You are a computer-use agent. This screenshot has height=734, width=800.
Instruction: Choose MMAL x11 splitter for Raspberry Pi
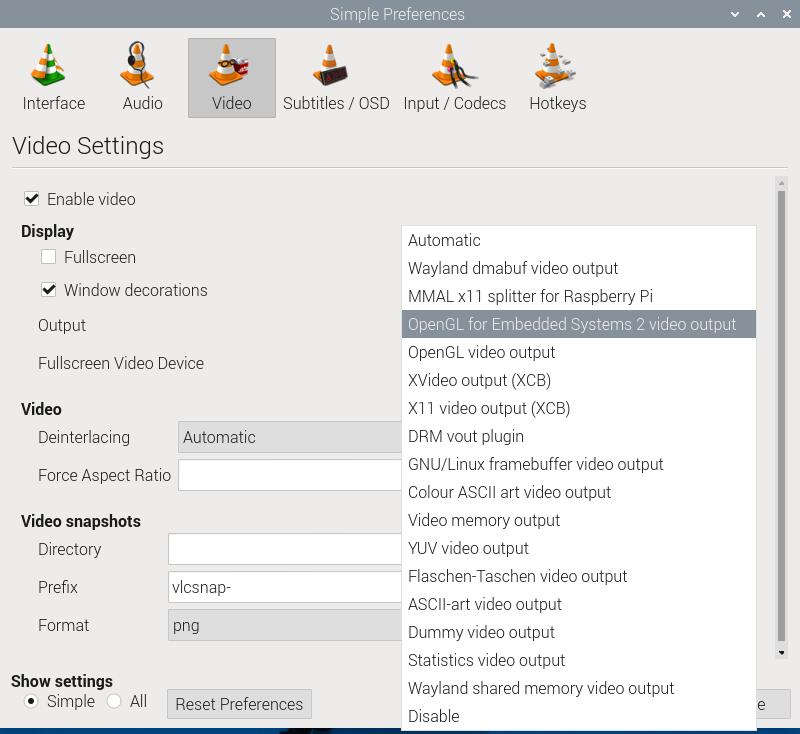[x=579, y=296]
